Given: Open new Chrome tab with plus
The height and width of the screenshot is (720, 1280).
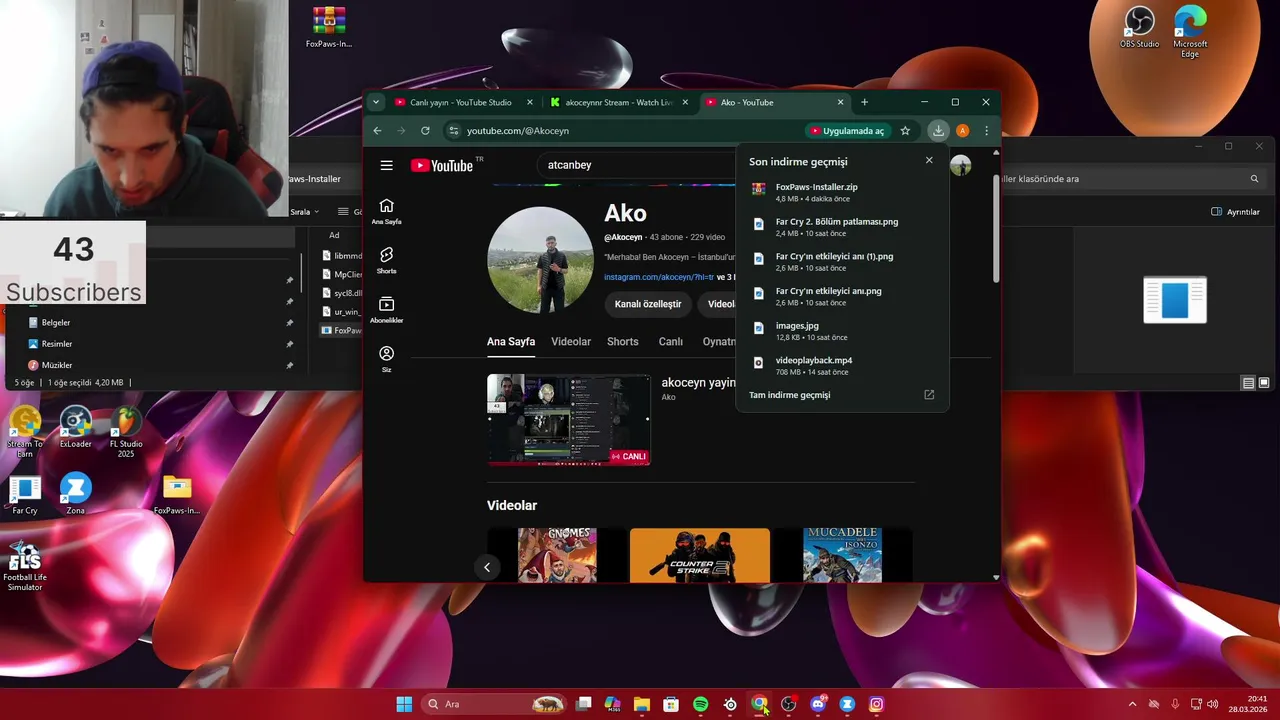Looking at the screenshot, I should tap(864, 102).
